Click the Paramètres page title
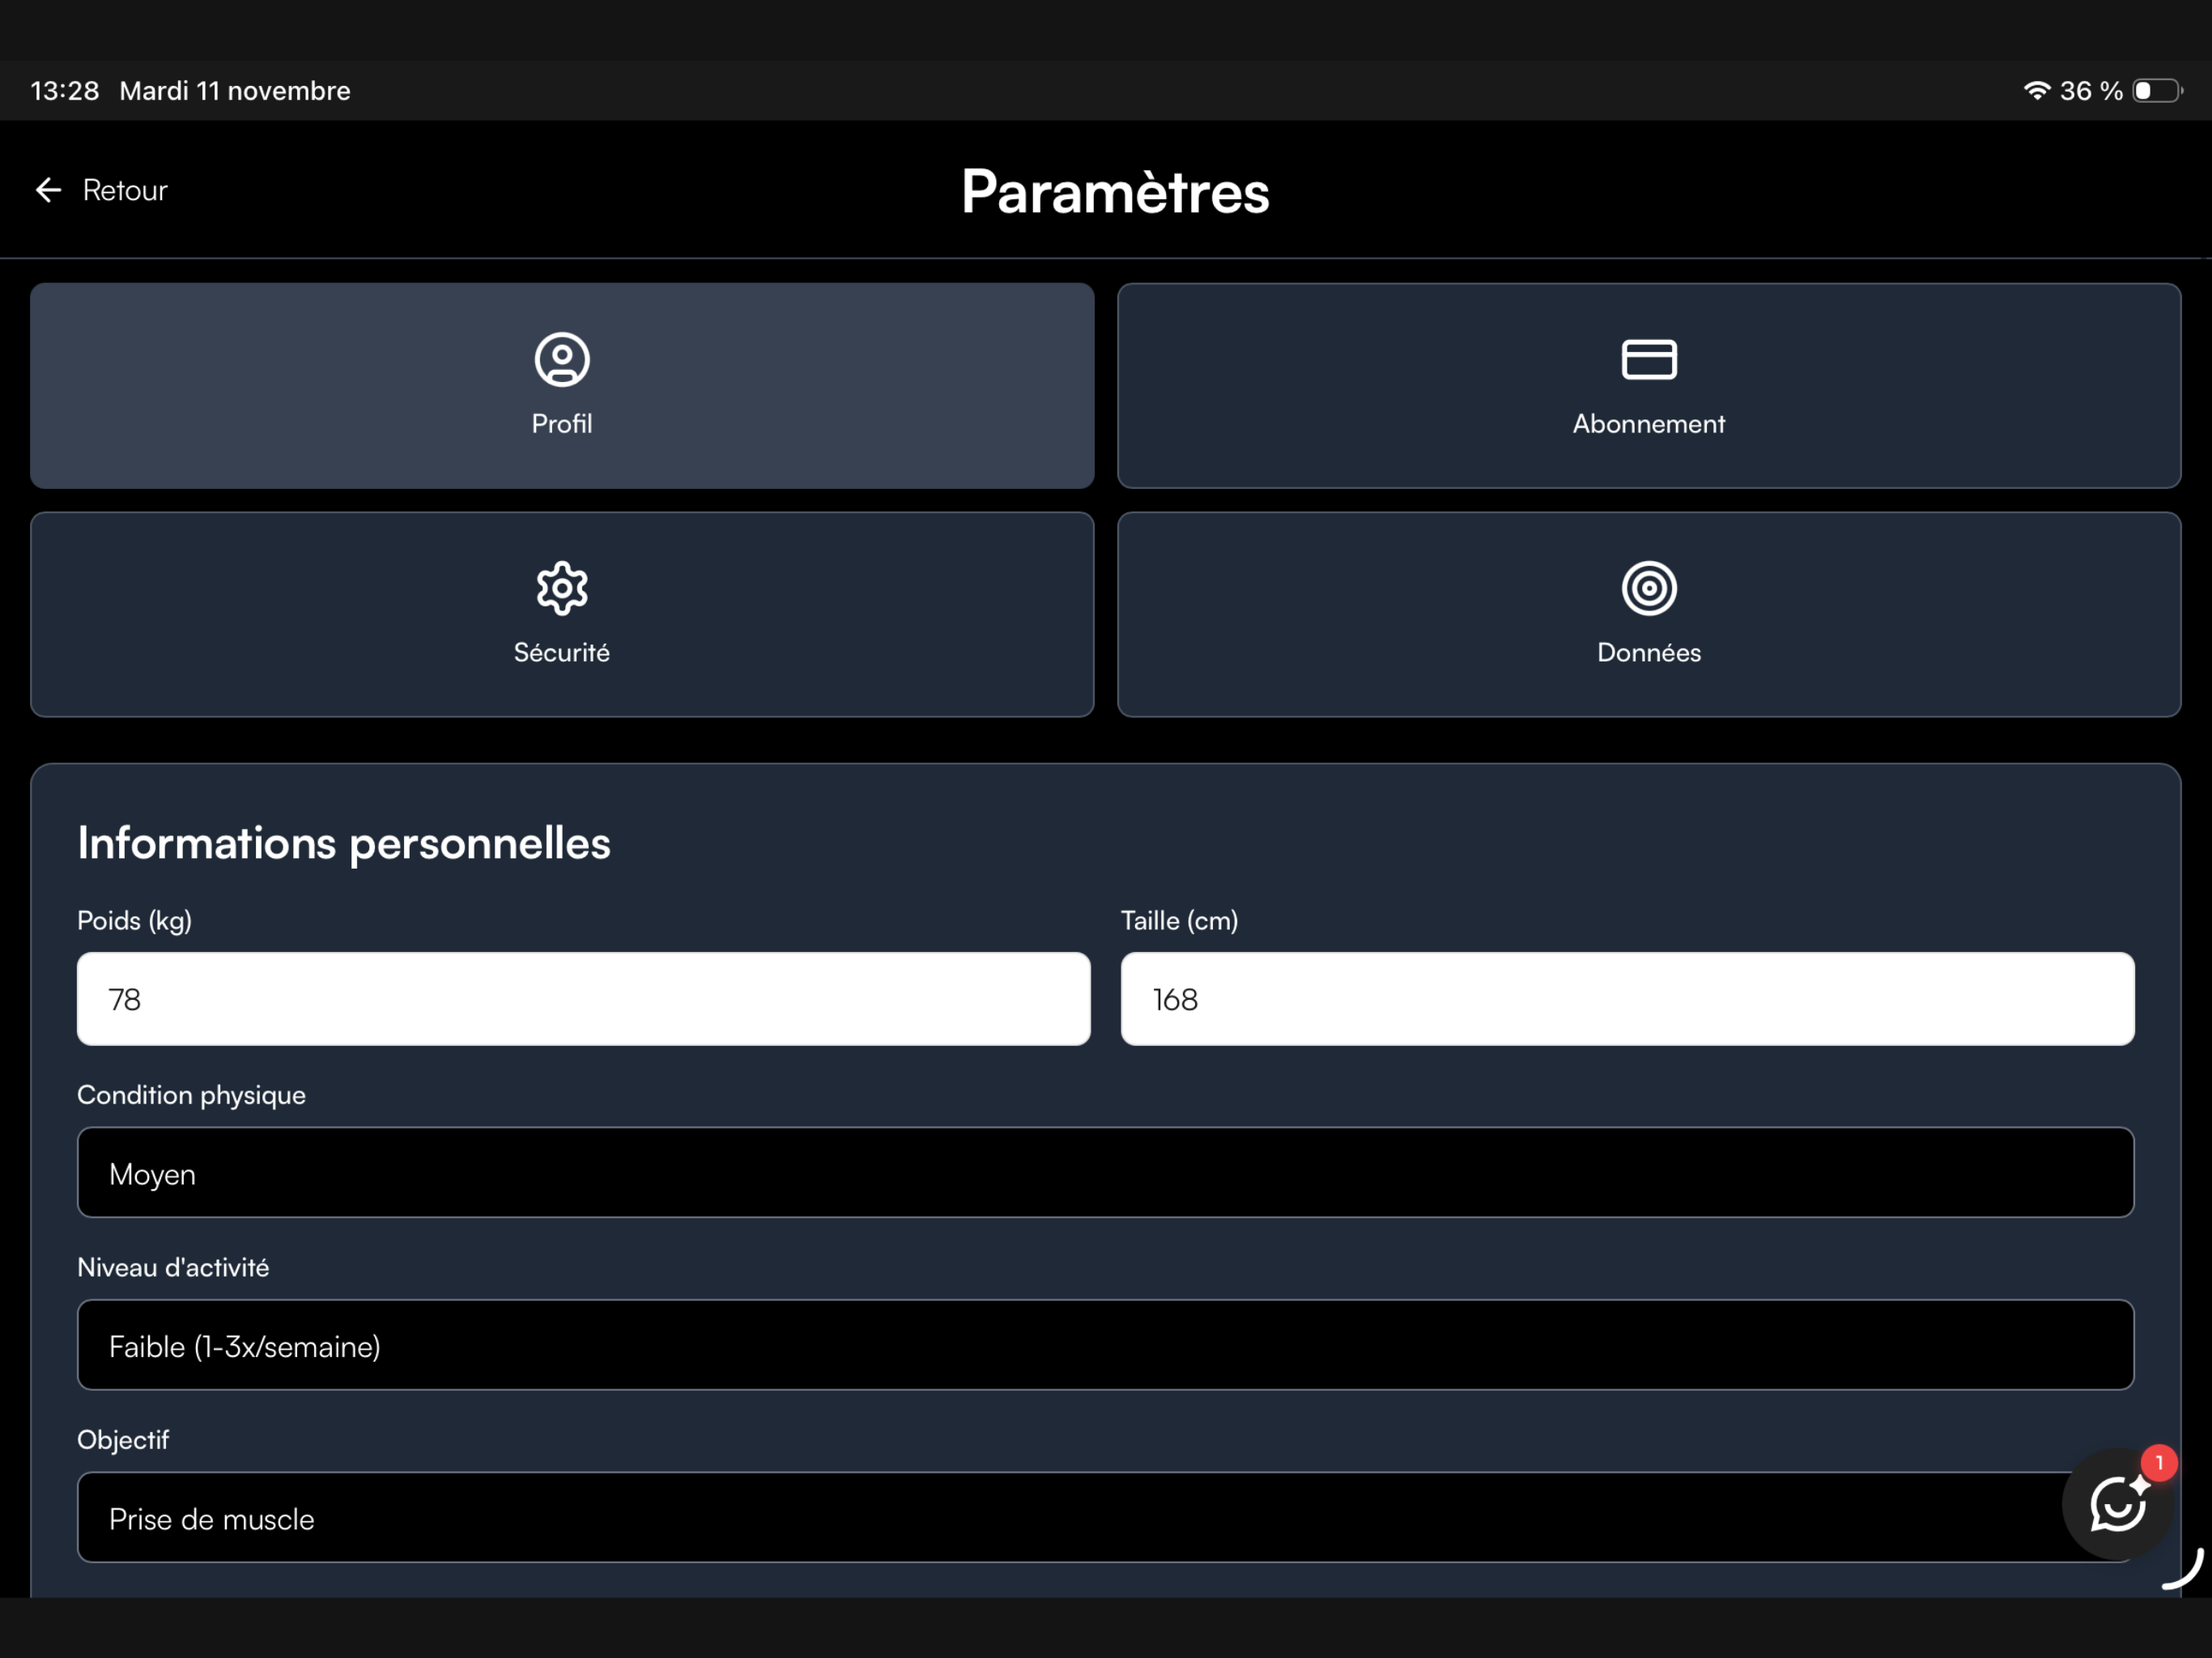2212x1658 pixels. point(1115,191)
